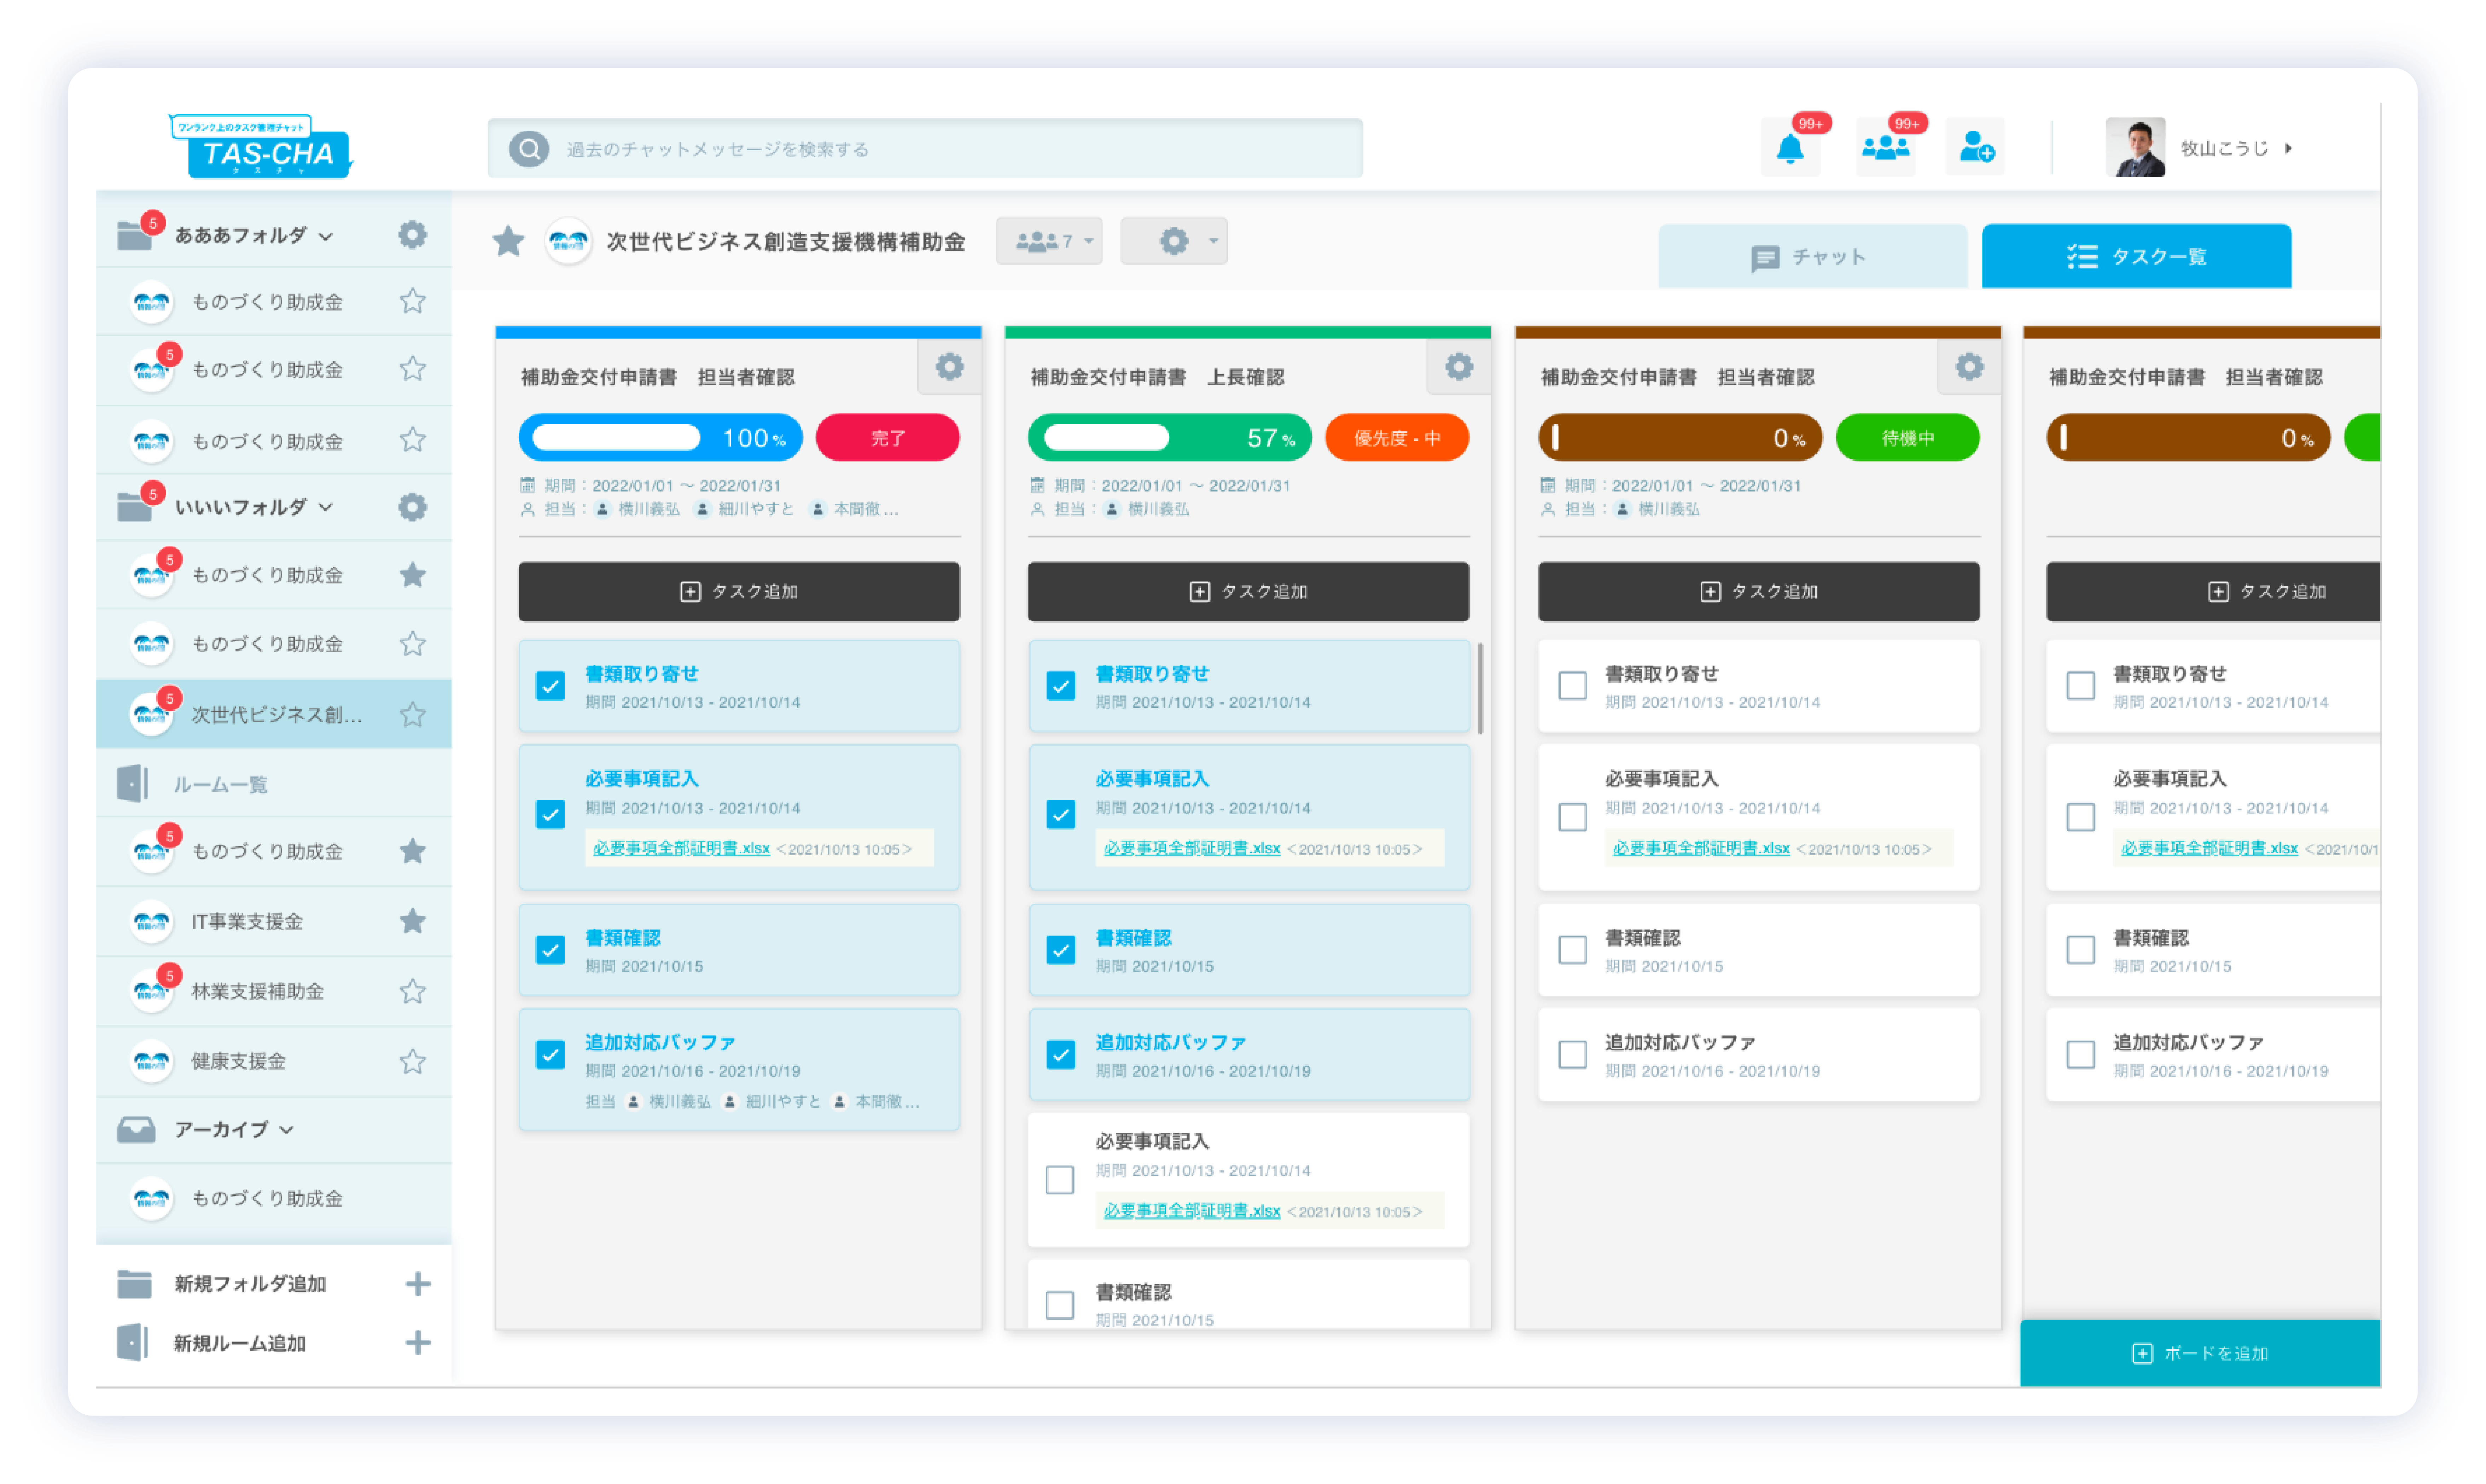Image resolution: width=2486 pixels, height=1484 pixels.
Task: Click the 上長確認 board vertical scrollbar
Action: coord(1480,690)
